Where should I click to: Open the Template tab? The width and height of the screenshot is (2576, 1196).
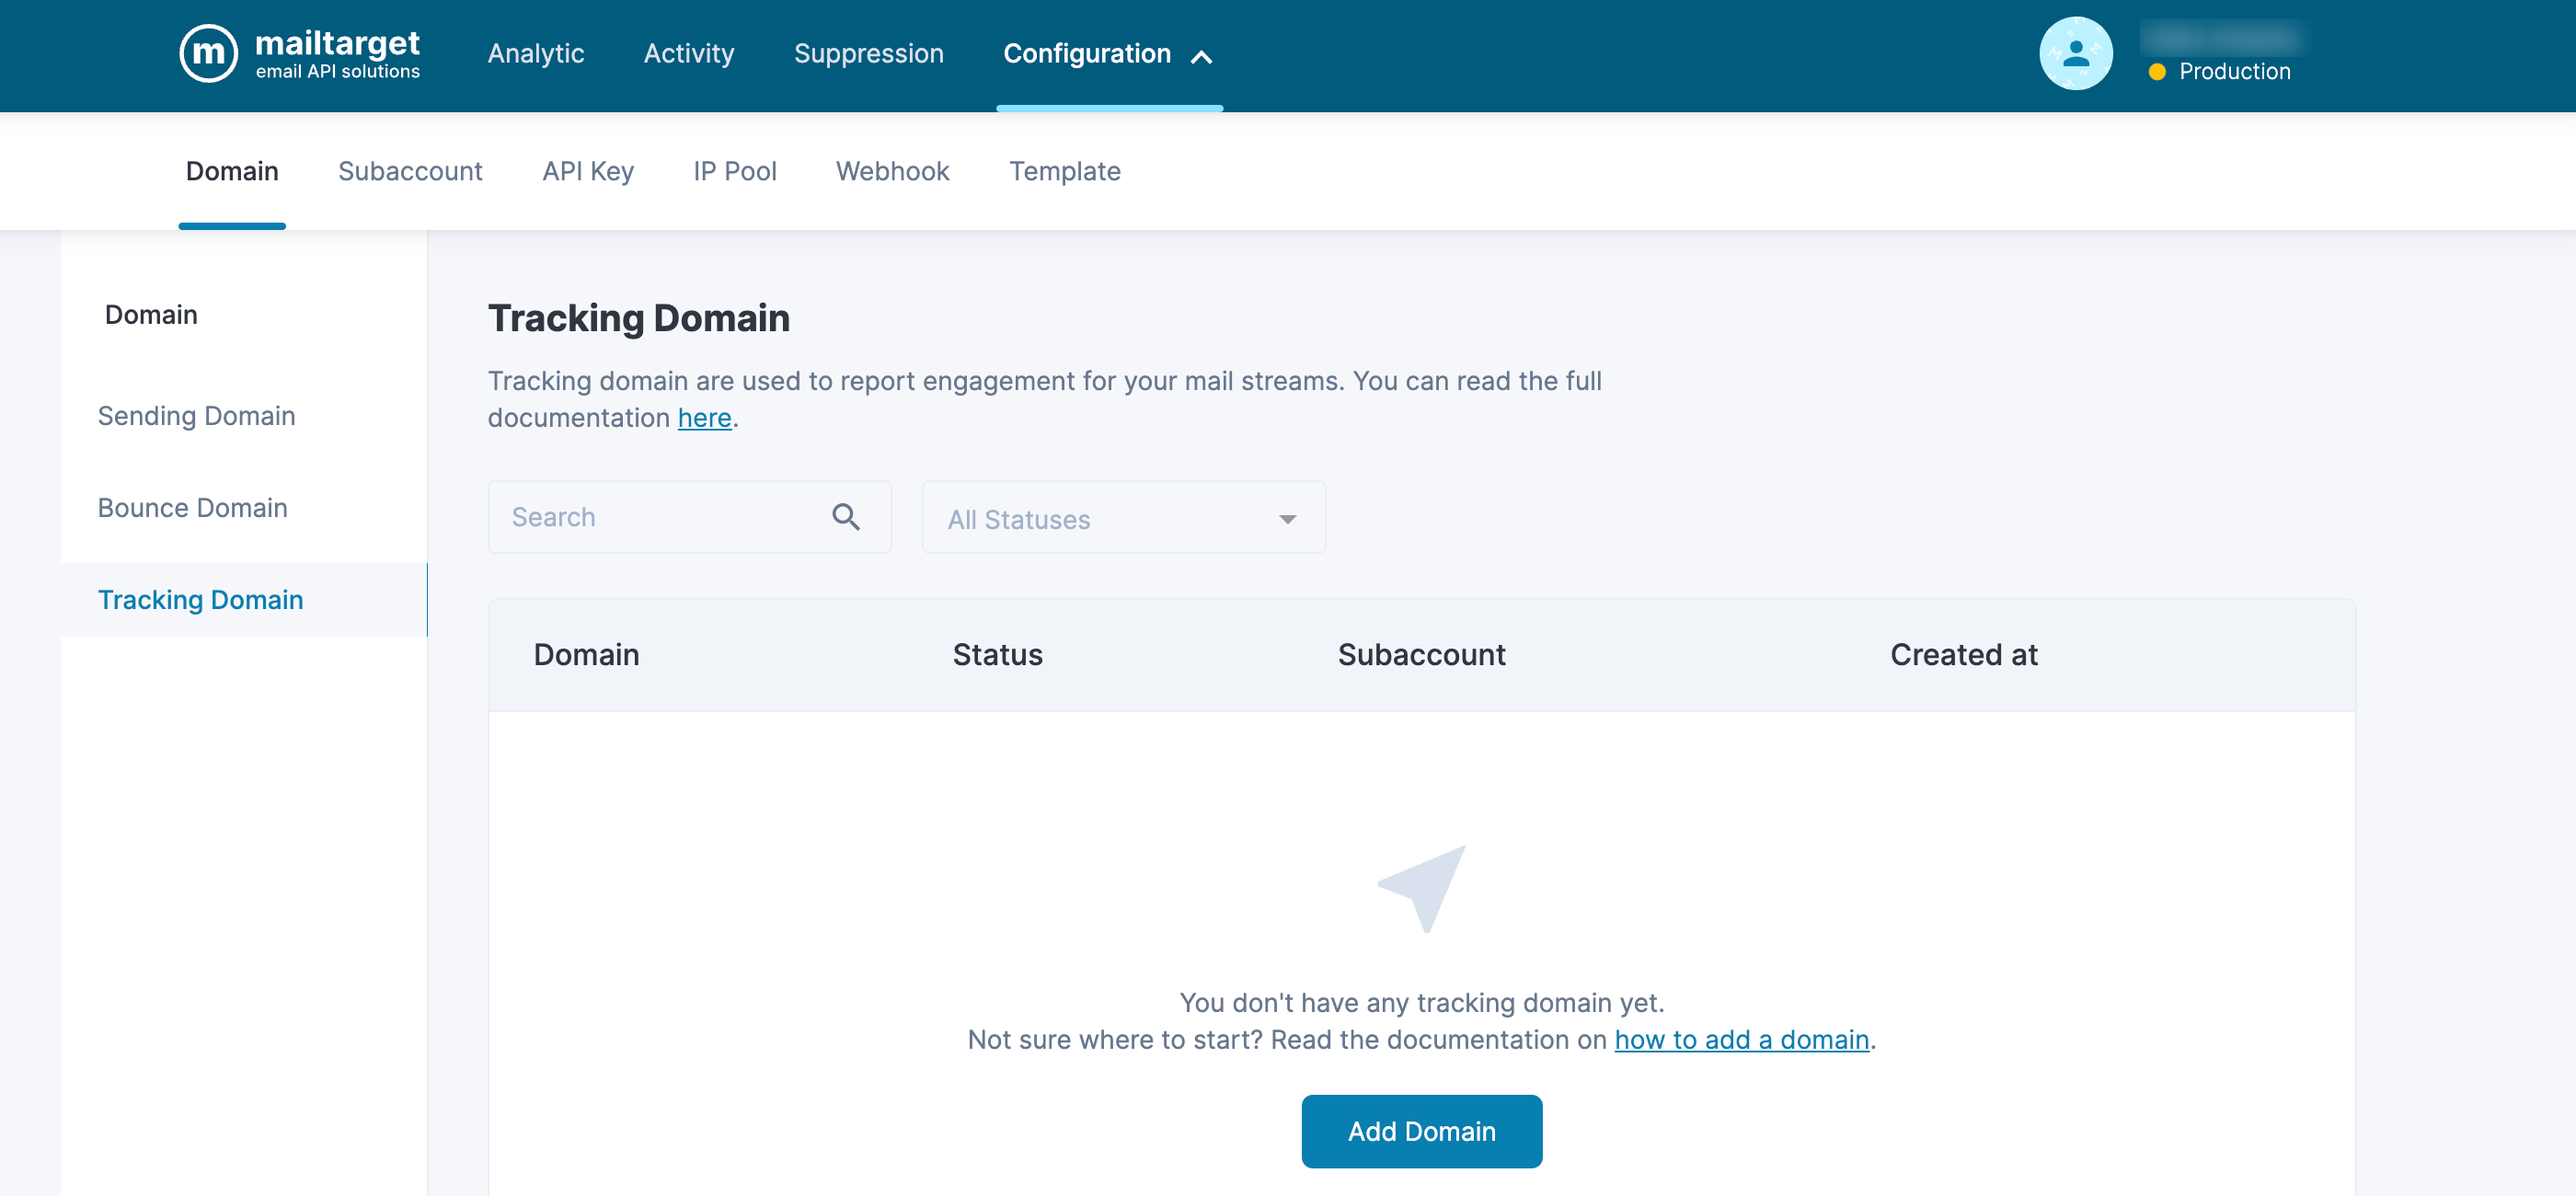pyautogui.click(x=1064, y=171)
